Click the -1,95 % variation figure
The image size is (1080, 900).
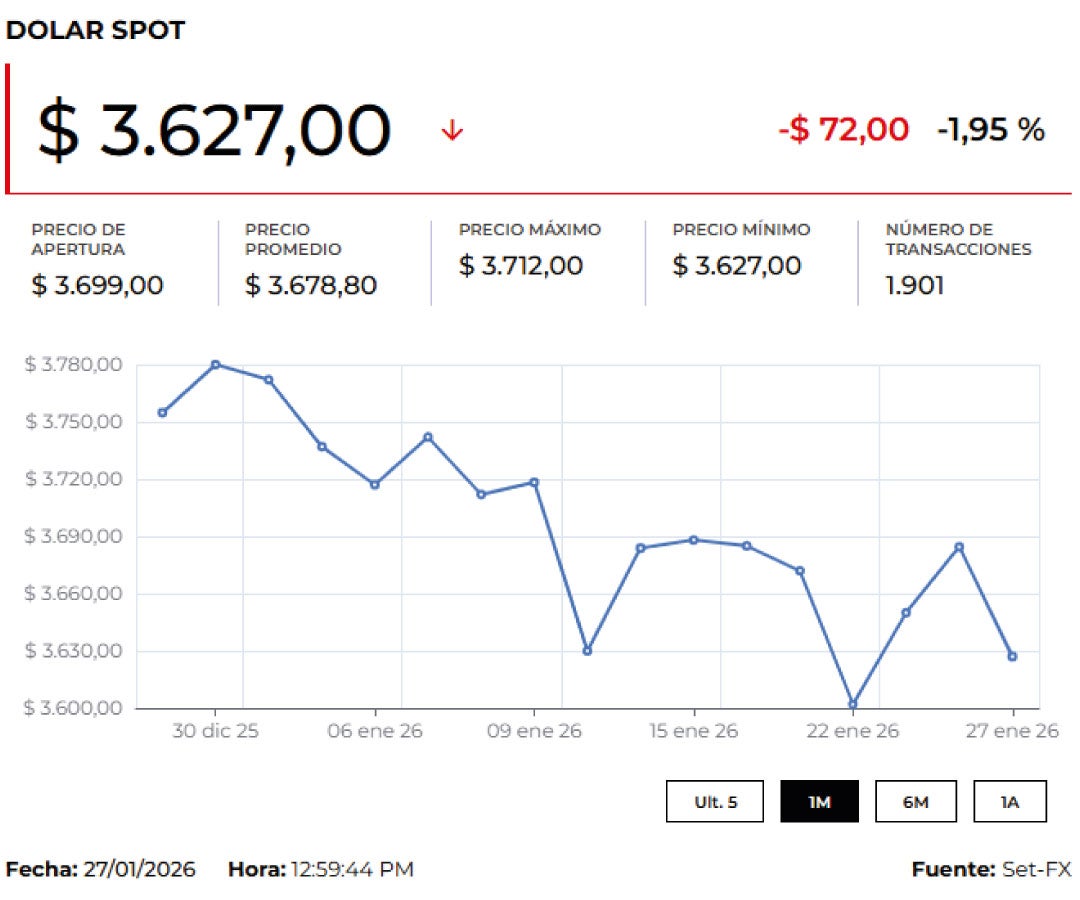(990, 129)
